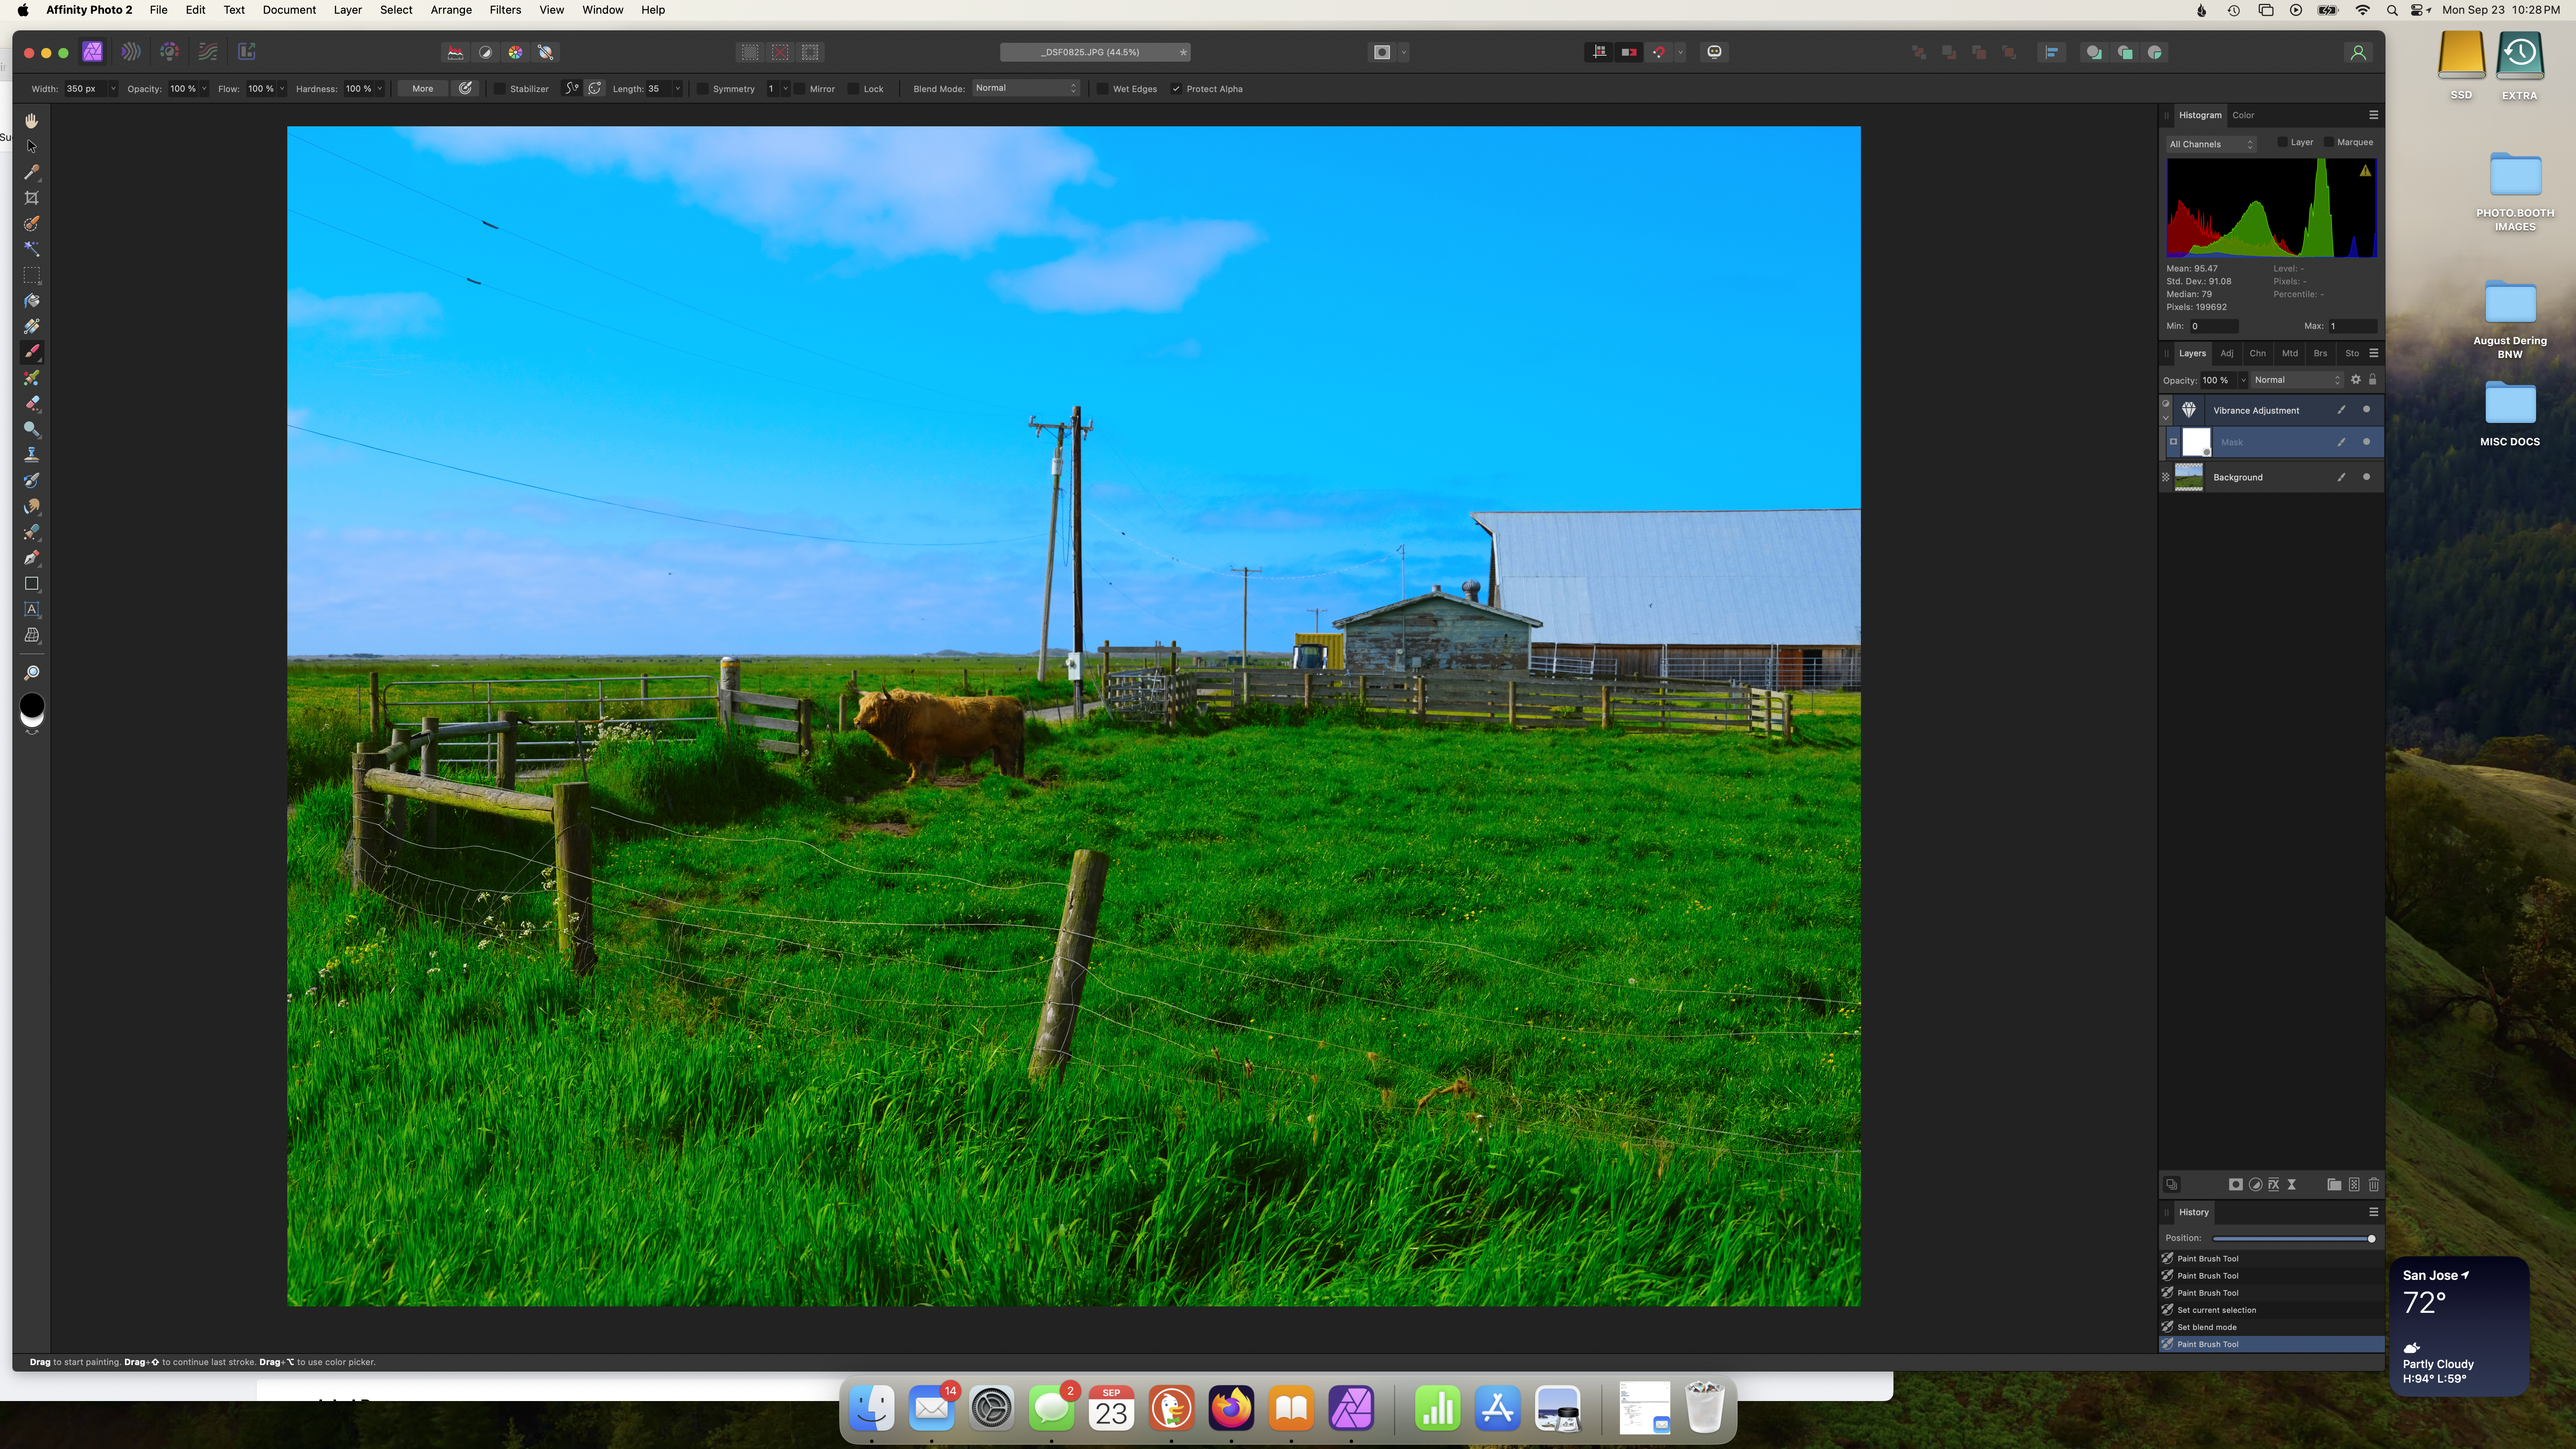2576x1449 pixels.
Task: Open layer cog settings in Layers panel
Action: (x=2356, y=380)
